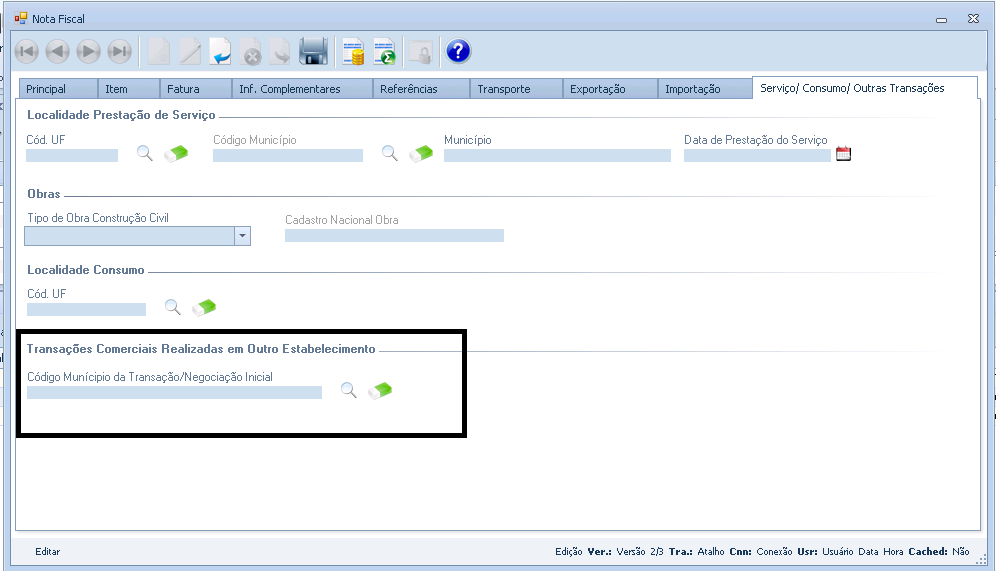Open the Item tab
The image size is (996, 571).
[129, 89]
